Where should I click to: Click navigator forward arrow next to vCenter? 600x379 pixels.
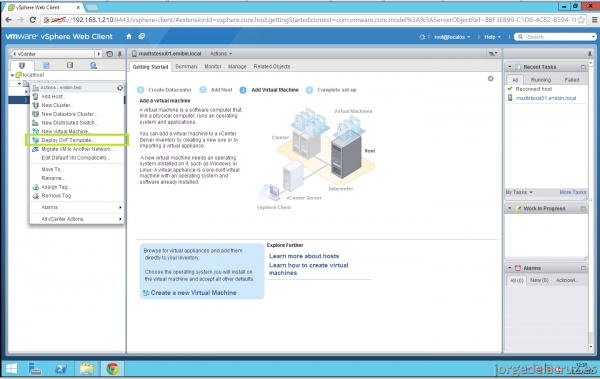(x=99, y=54)
